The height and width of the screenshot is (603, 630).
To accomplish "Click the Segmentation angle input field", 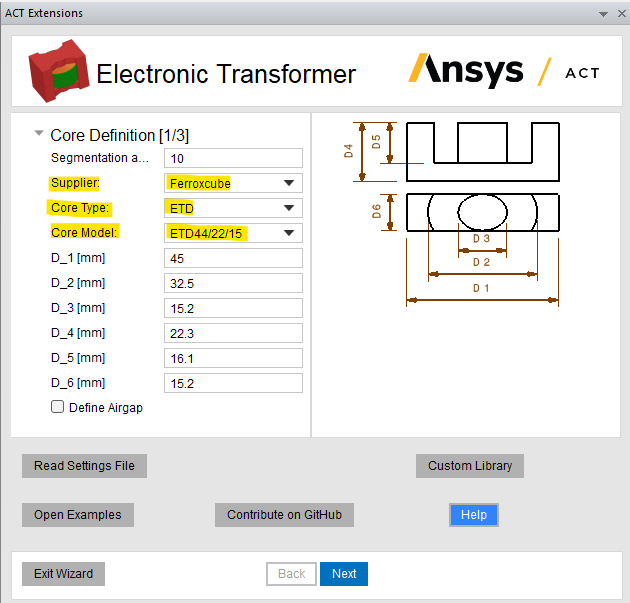I will 233,158.
